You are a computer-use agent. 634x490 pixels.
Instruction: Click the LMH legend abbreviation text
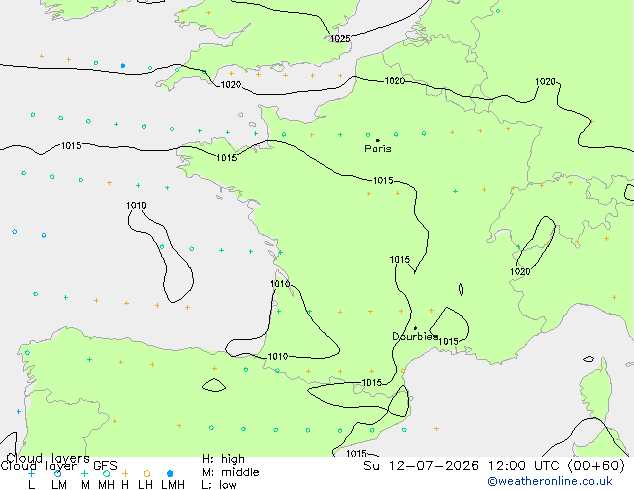tap(173, 485)
